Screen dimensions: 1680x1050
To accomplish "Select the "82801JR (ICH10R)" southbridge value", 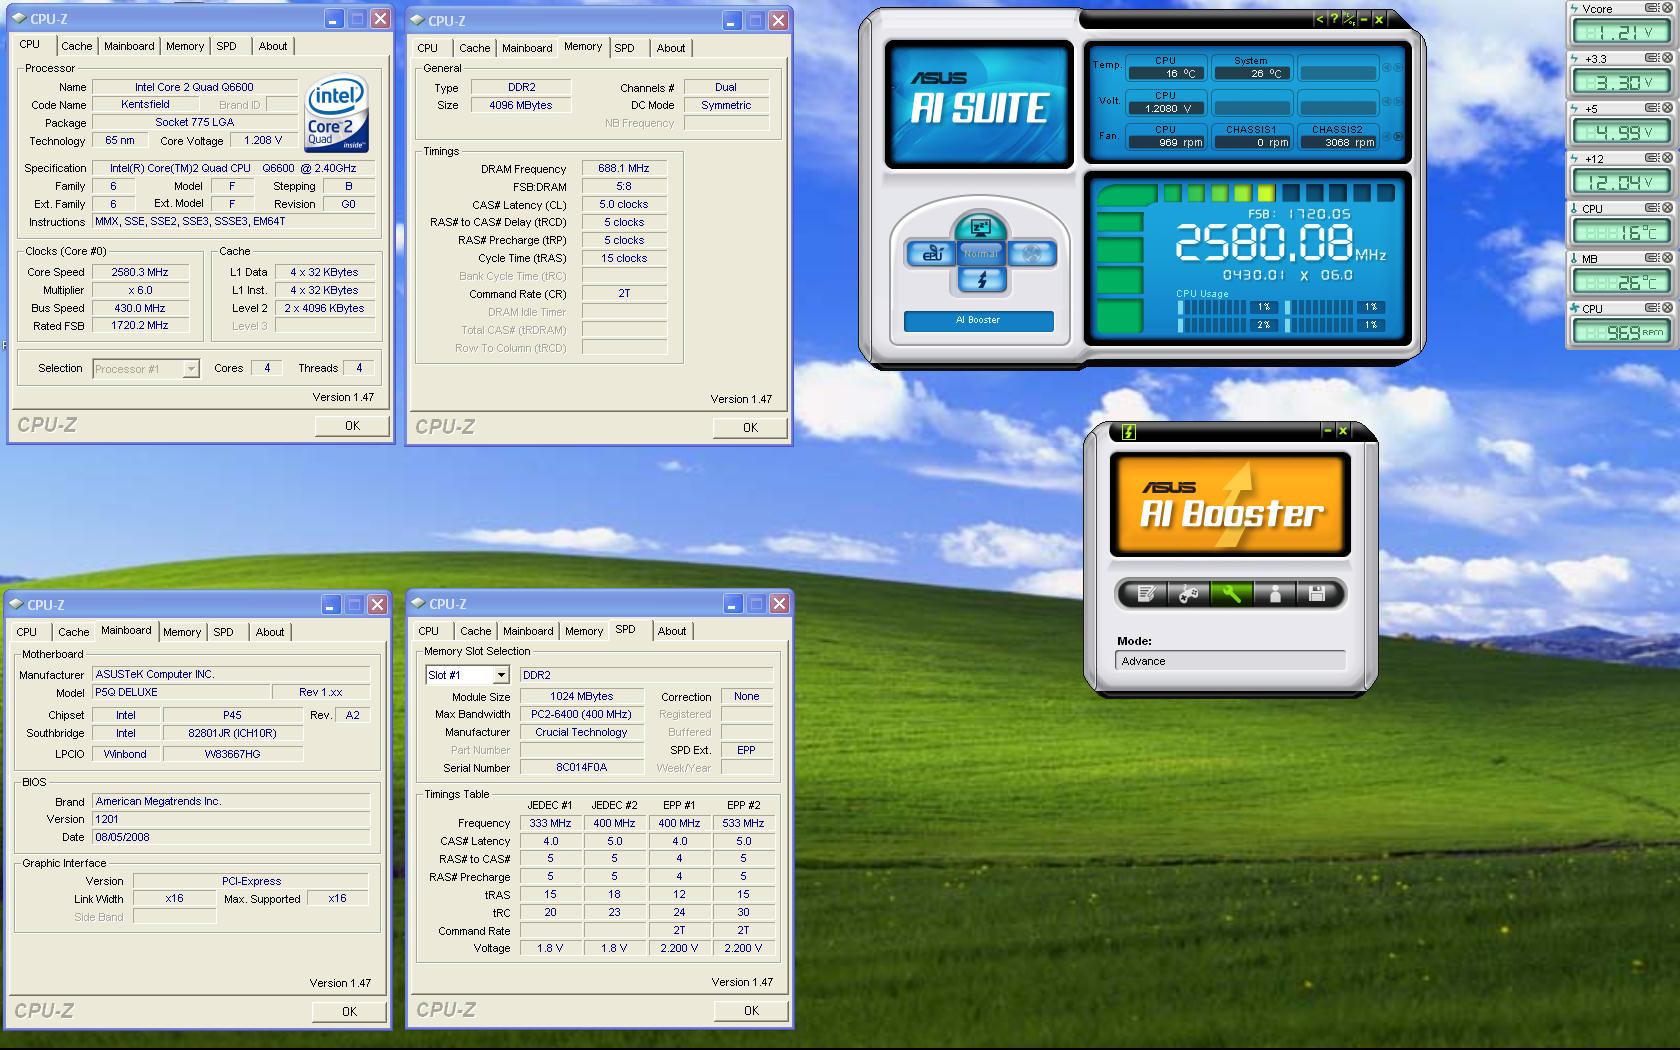I will pos(232,733).
